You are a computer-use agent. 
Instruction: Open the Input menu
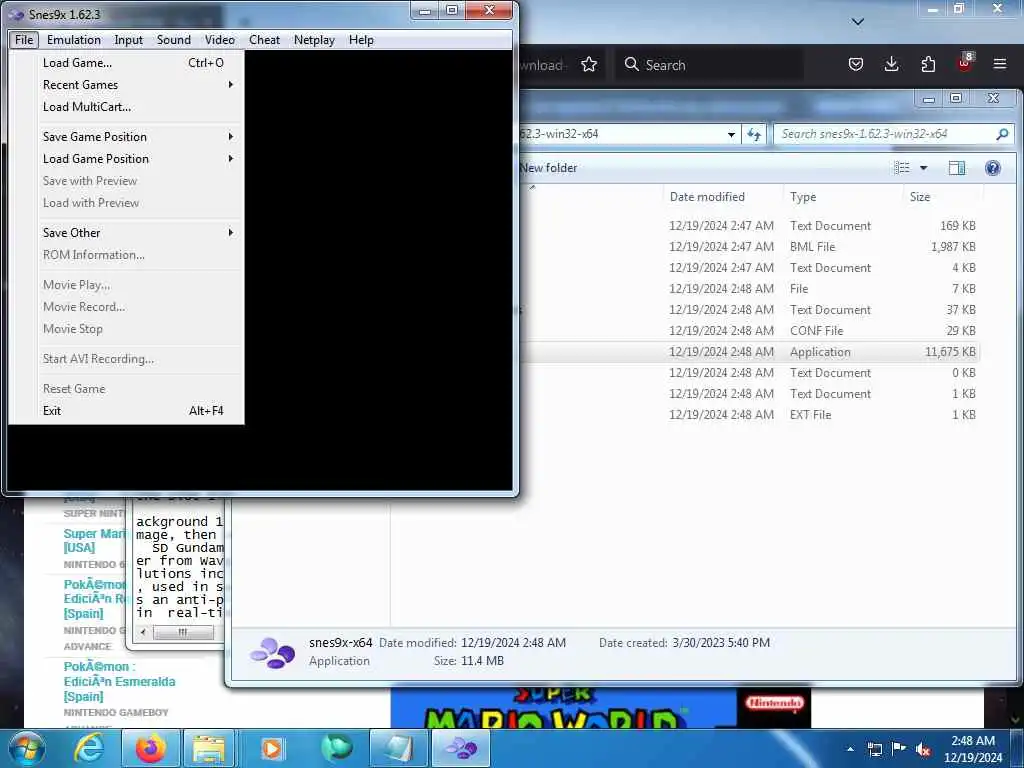[x=128, y=40]
